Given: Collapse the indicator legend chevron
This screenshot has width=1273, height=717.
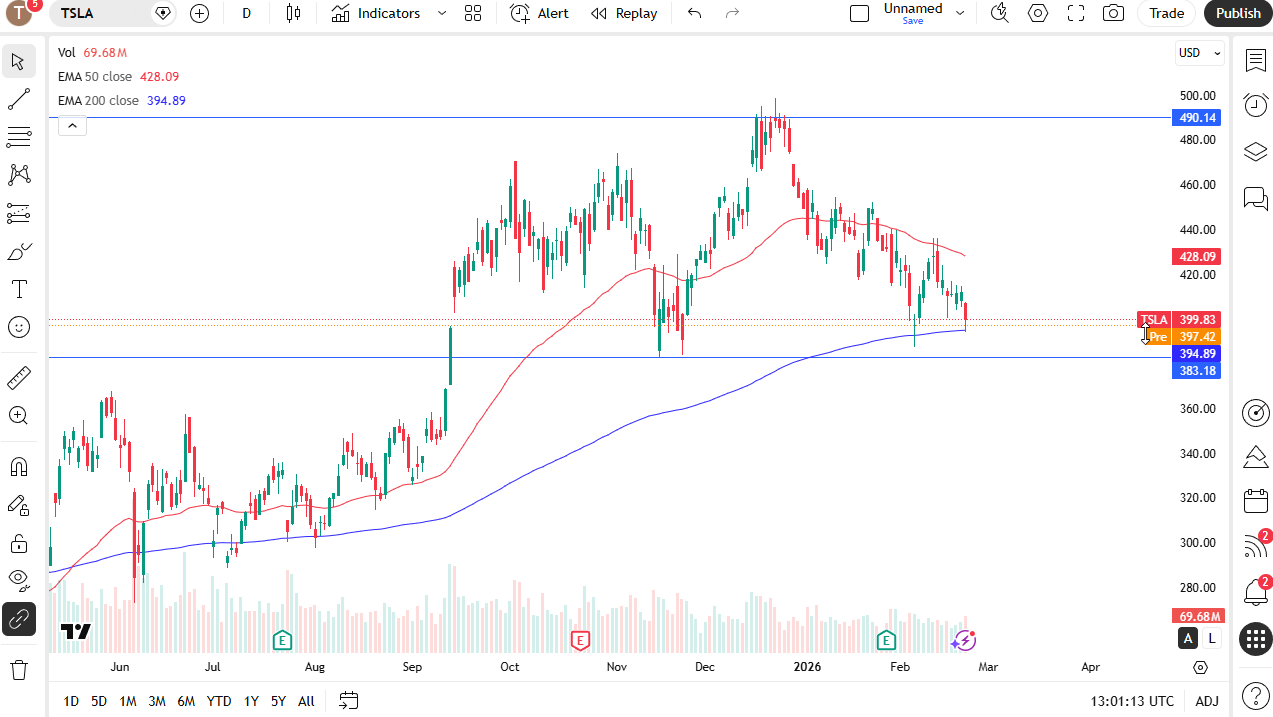Looking at the screenshot, I should 72,126.
